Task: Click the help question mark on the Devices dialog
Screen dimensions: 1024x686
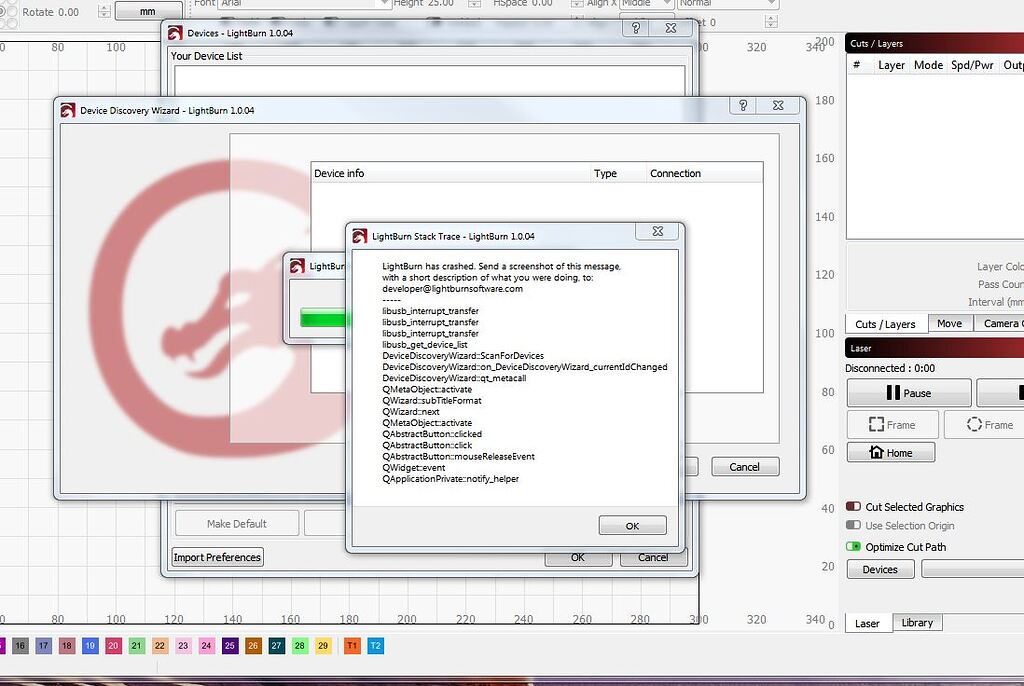Action: point(635,29)
